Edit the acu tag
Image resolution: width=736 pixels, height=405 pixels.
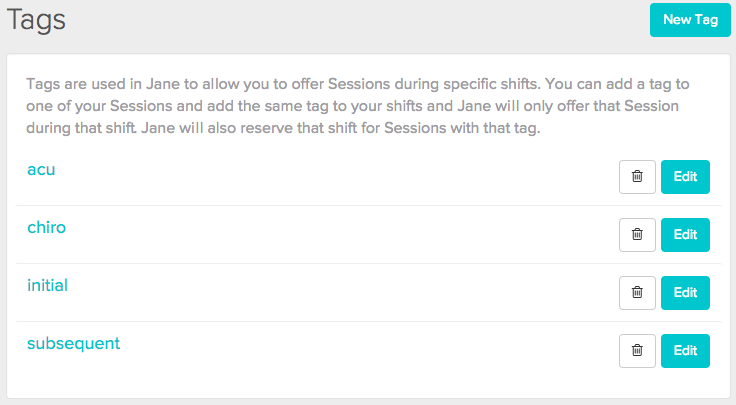[x=685, y=176]
